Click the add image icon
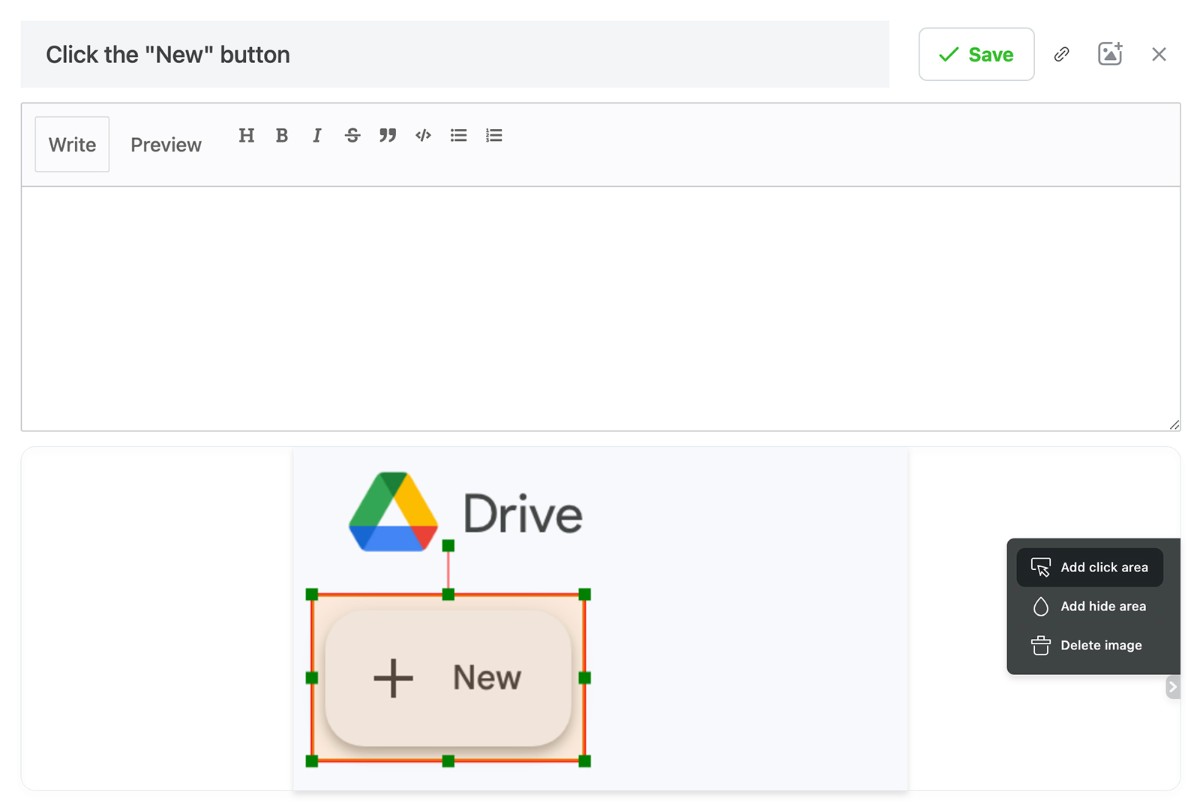The height and width of the screenshot is (812, 1200). (x=1110, y=54)
